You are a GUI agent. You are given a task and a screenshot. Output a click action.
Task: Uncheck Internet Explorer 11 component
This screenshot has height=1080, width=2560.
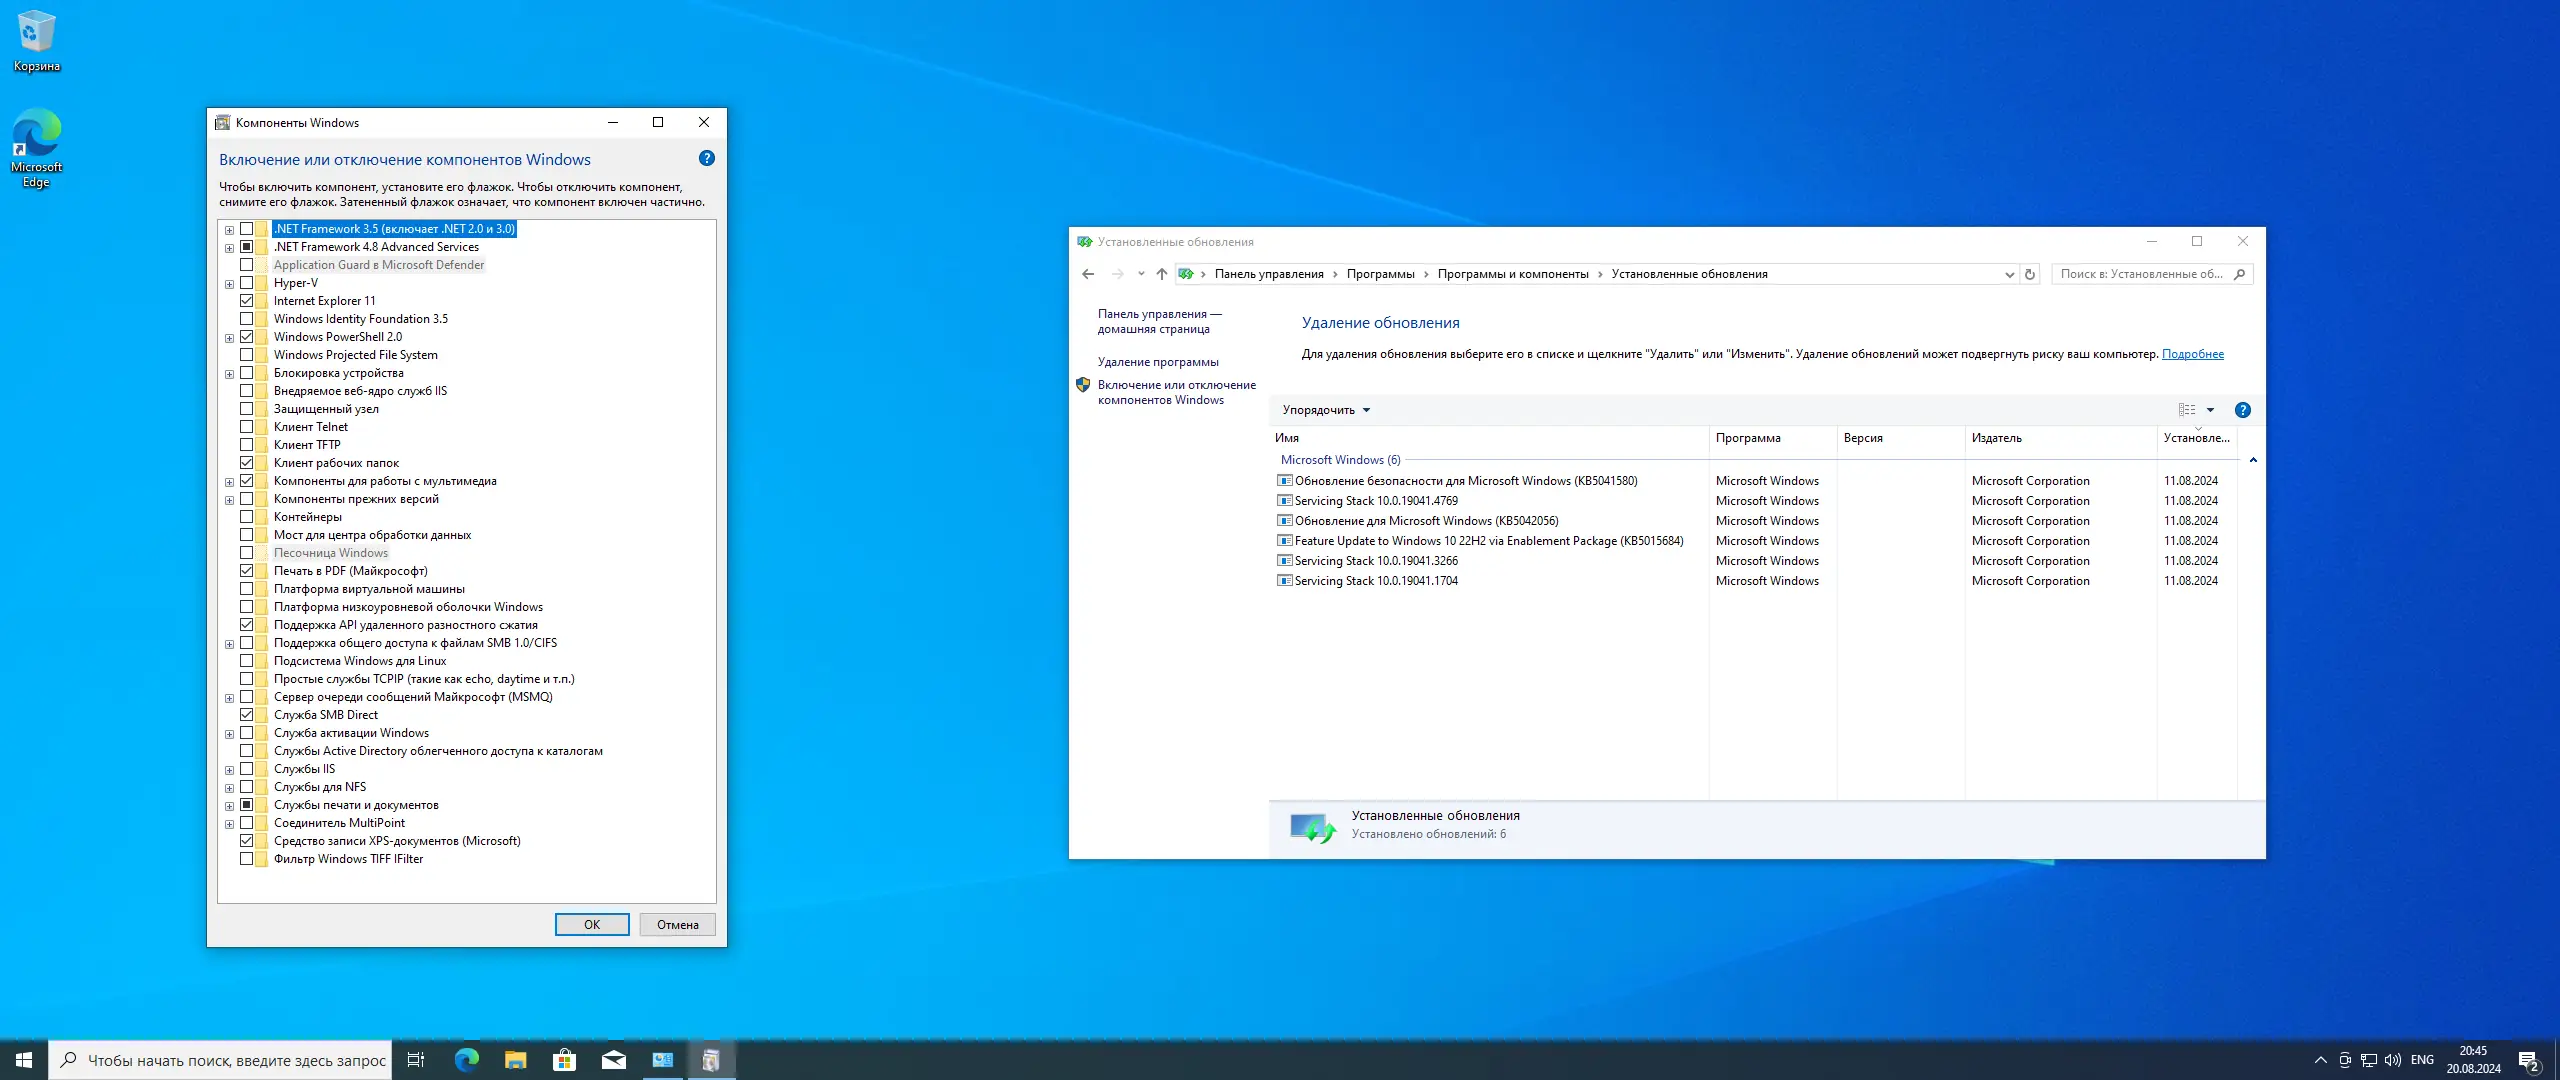(247, 301)
